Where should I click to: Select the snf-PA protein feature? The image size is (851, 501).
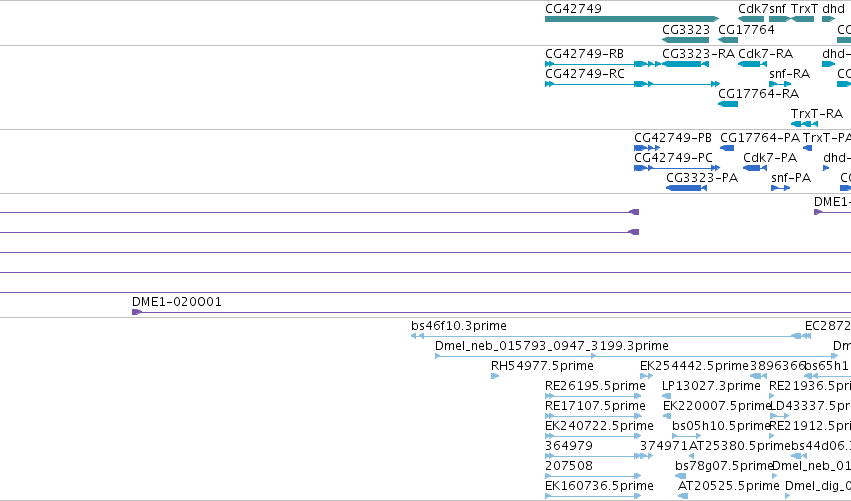pyautogui.click(x=780, y=188)
